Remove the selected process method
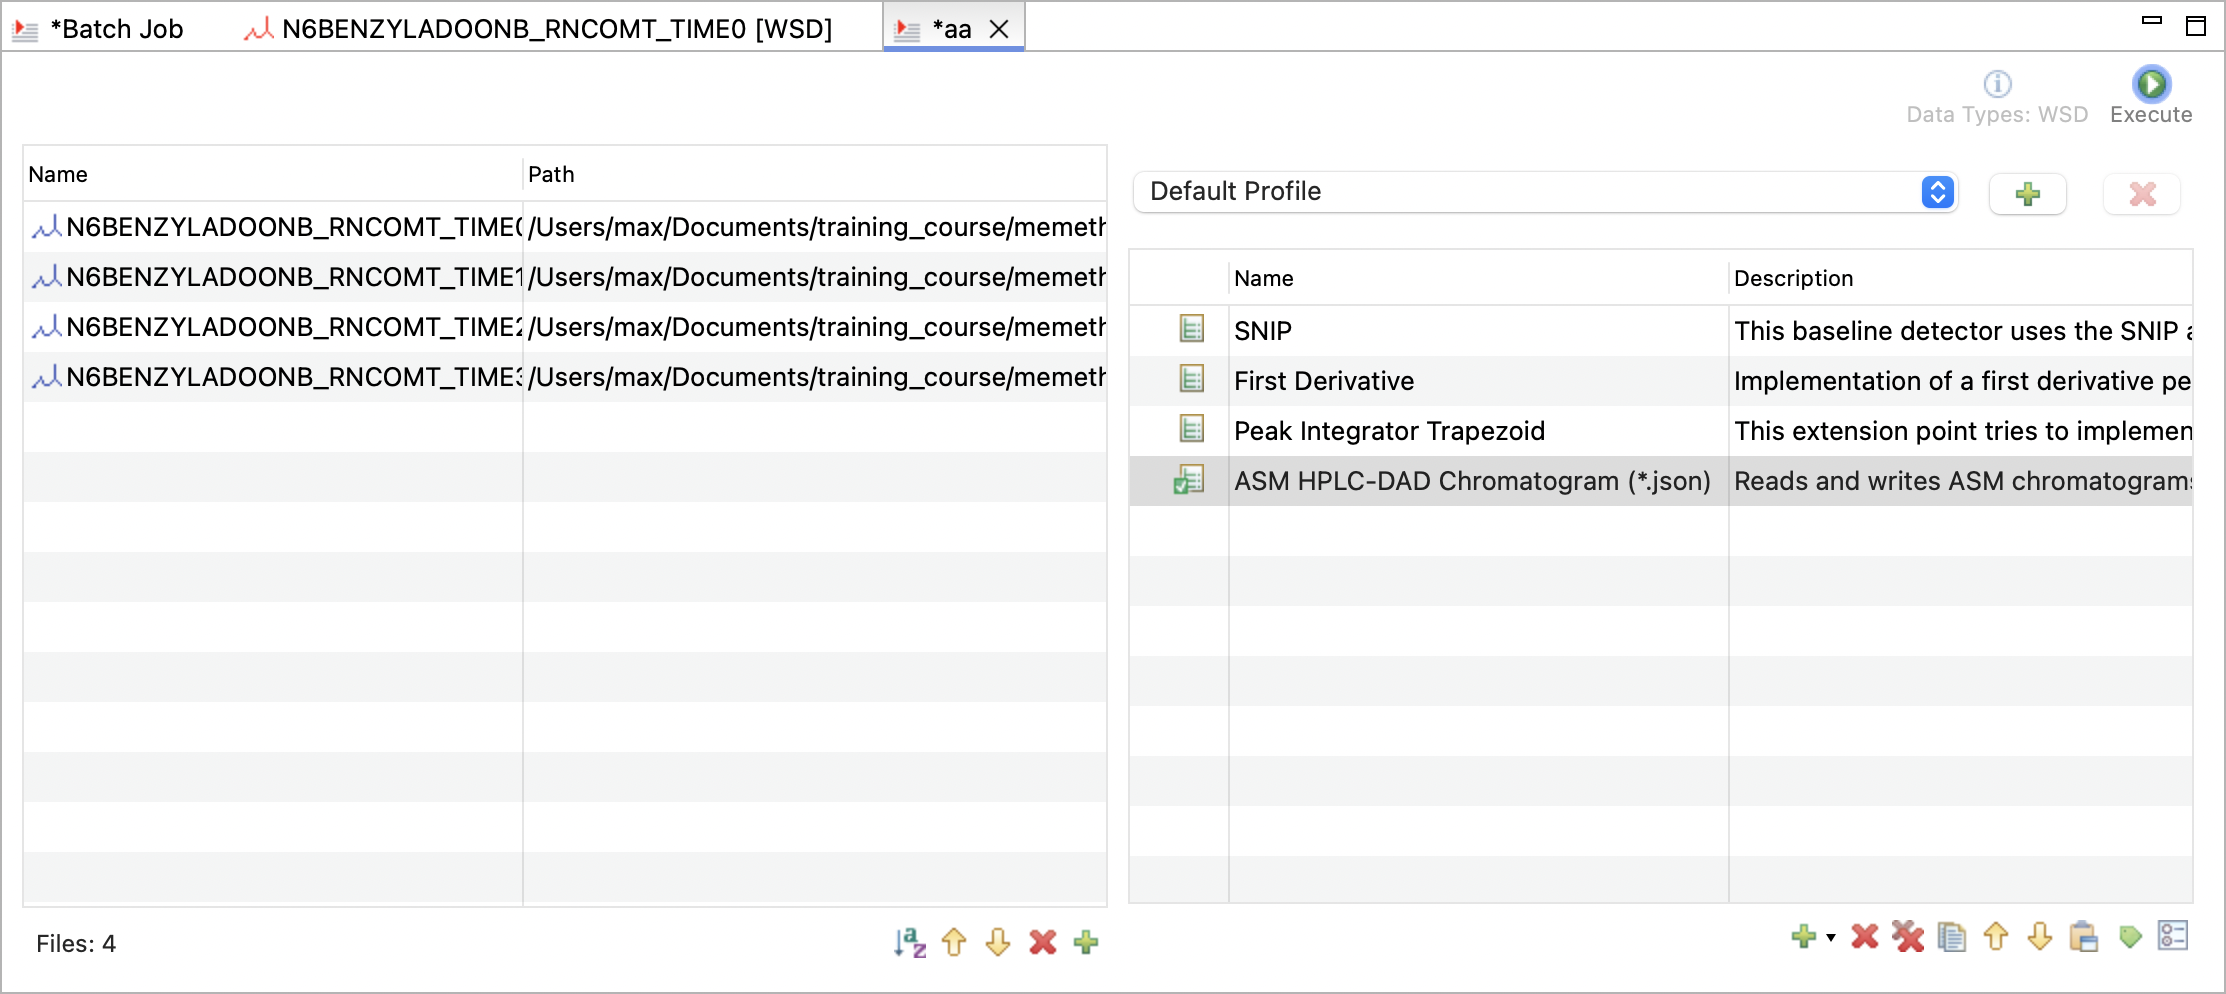Image resolution: width=2226 pixels, height=994 pixels. pyautogui.click(x=1865, y=937)
